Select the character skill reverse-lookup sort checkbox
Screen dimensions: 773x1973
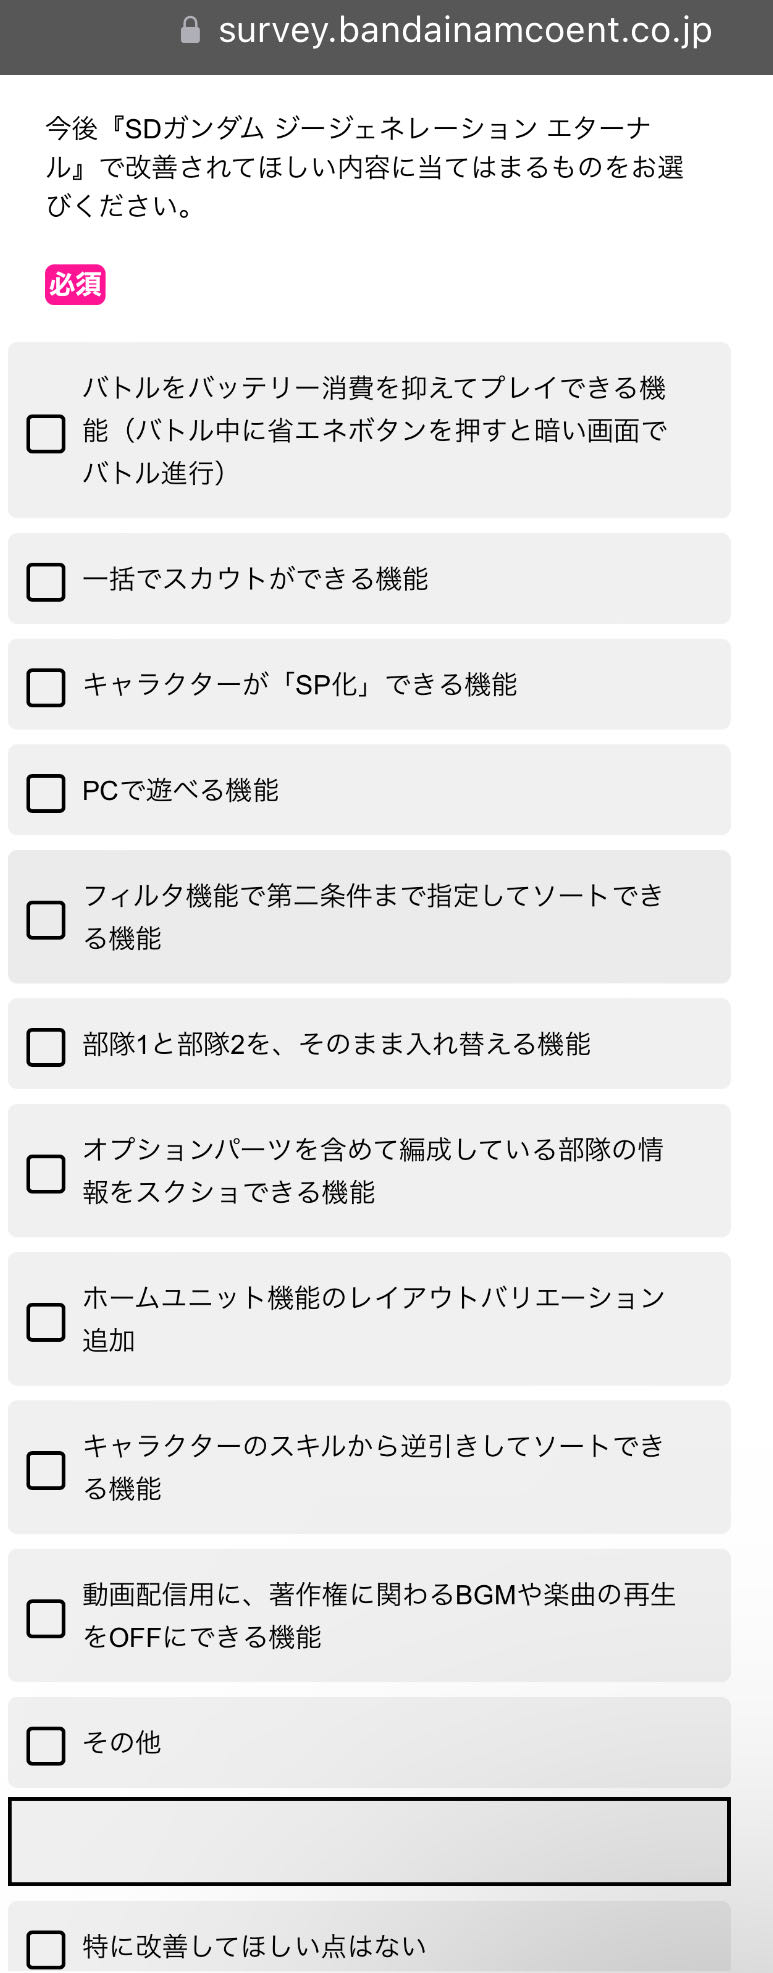click(x=46, y=1470)
